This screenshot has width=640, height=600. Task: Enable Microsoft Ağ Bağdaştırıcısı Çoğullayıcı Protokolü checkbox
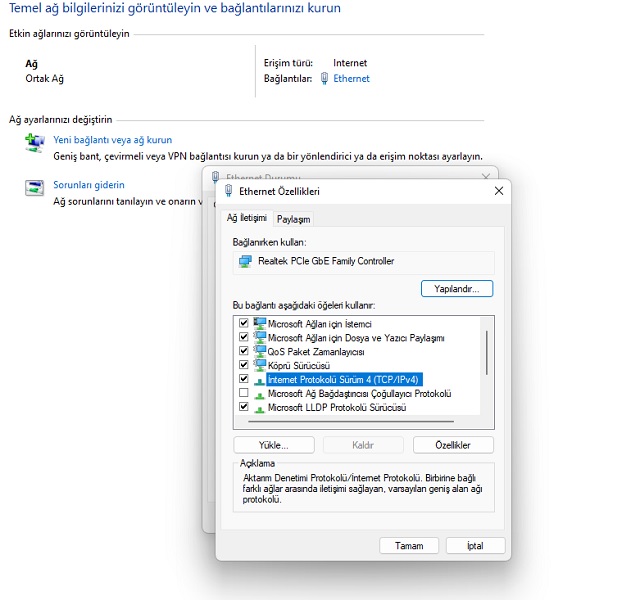(243, 394)
